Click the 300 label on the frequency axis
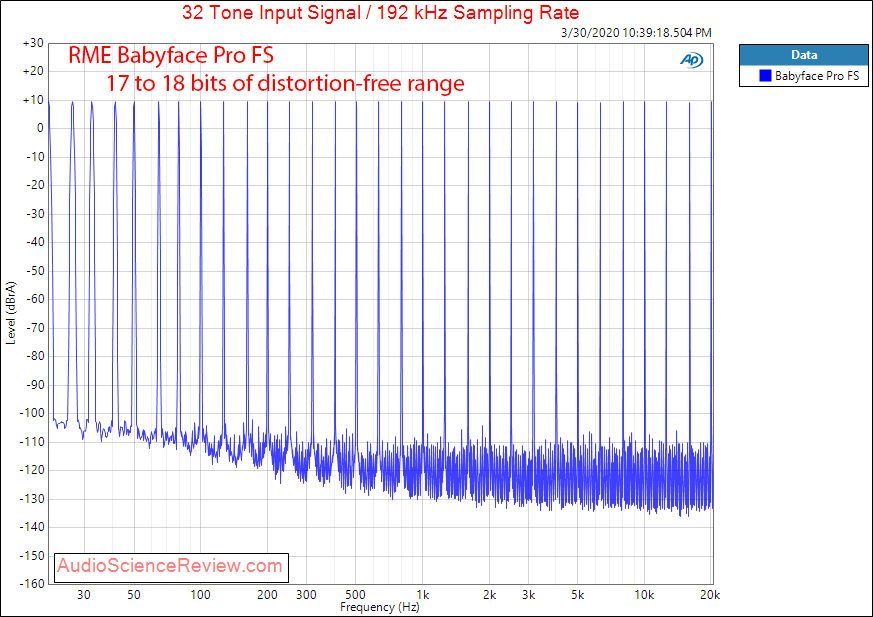This screenshot has height=617, width=873. 306,595
